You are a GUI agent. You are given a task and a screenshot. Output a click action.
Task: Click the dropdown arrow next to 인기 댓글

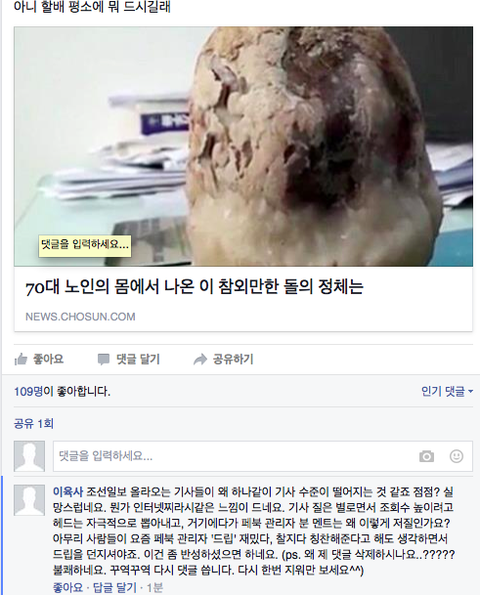coord(471,391)
